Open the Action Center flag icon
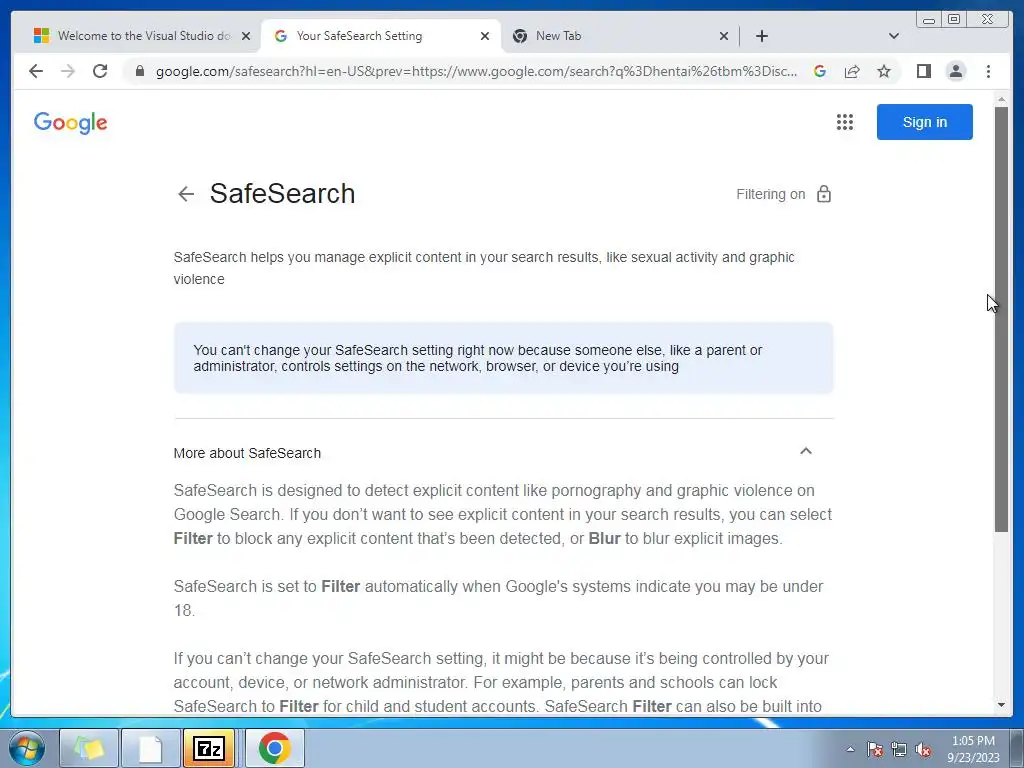Viewport: 1024px width, 768px height. click(x=875, y=749)
